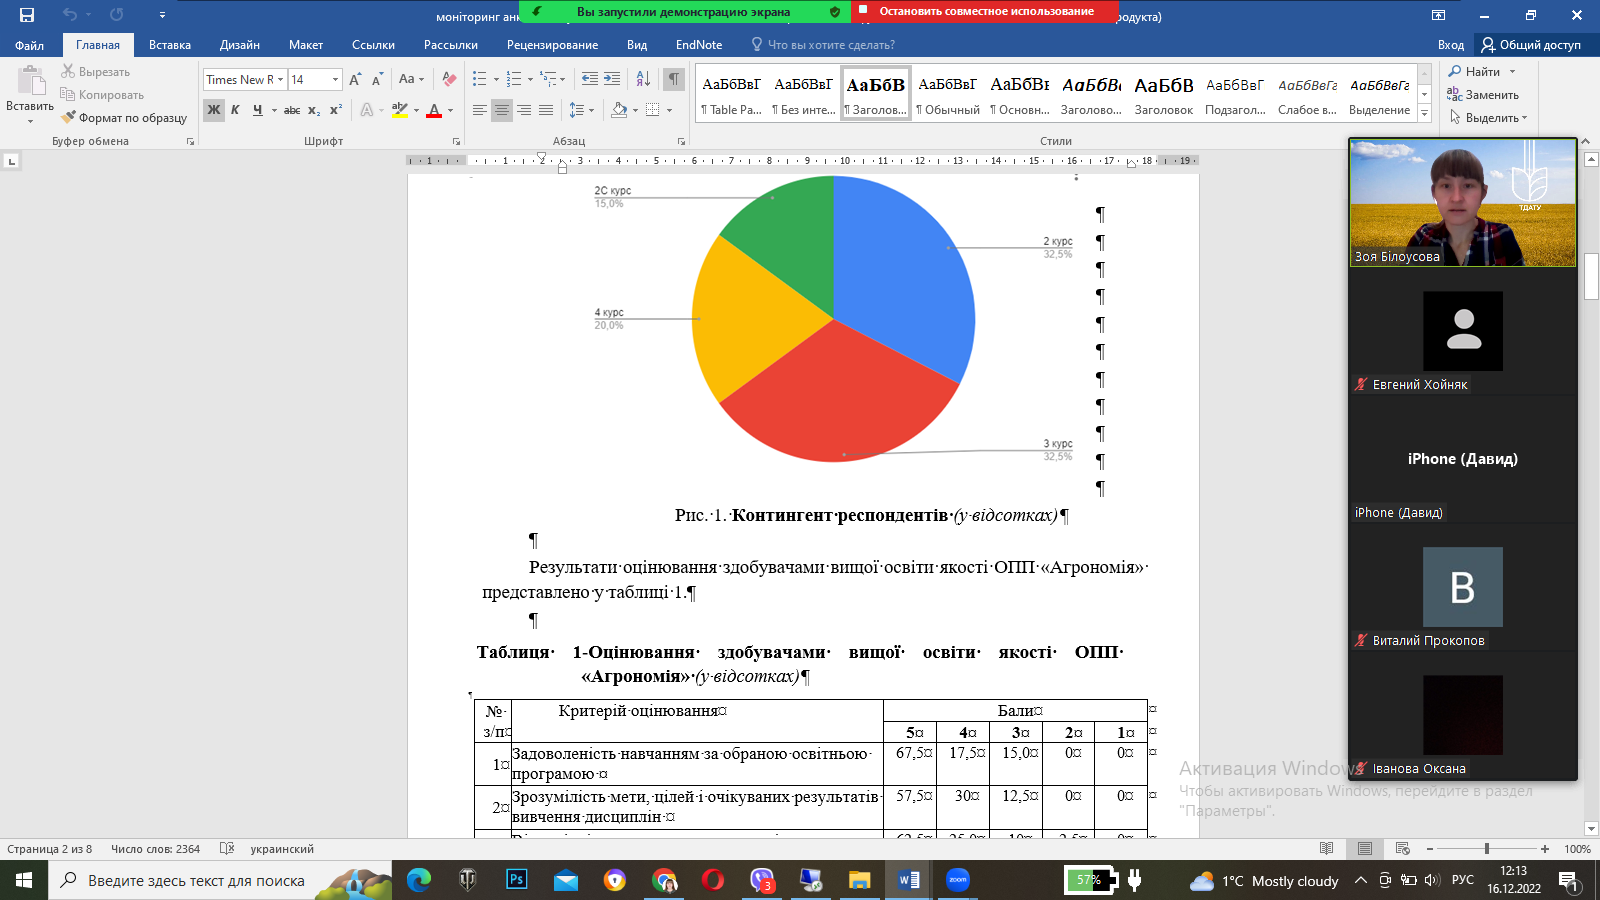Open underline style dropdown arrow

[273, 110]
